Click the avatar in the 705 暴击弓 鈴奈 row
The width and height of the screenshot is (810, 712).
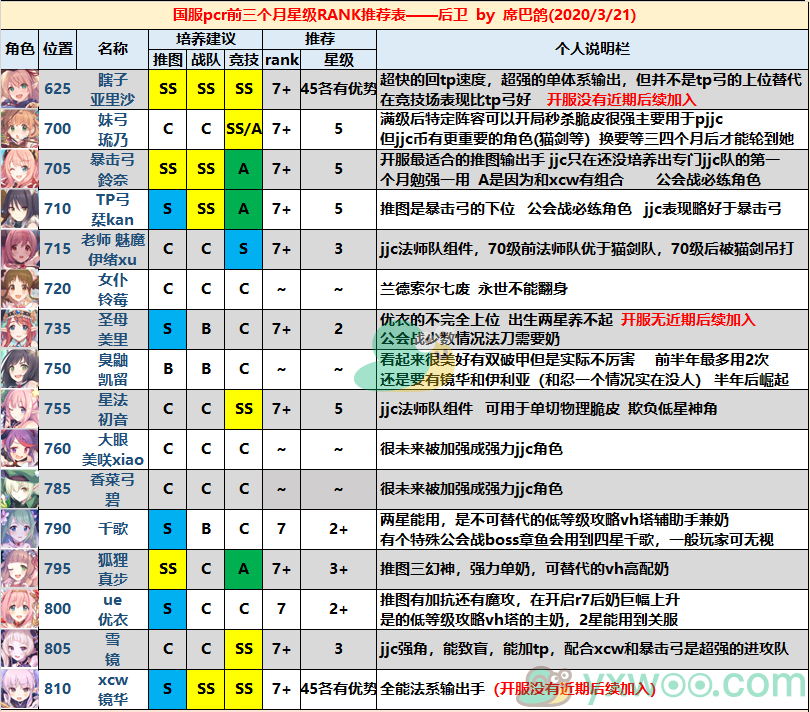coord(20,169)
